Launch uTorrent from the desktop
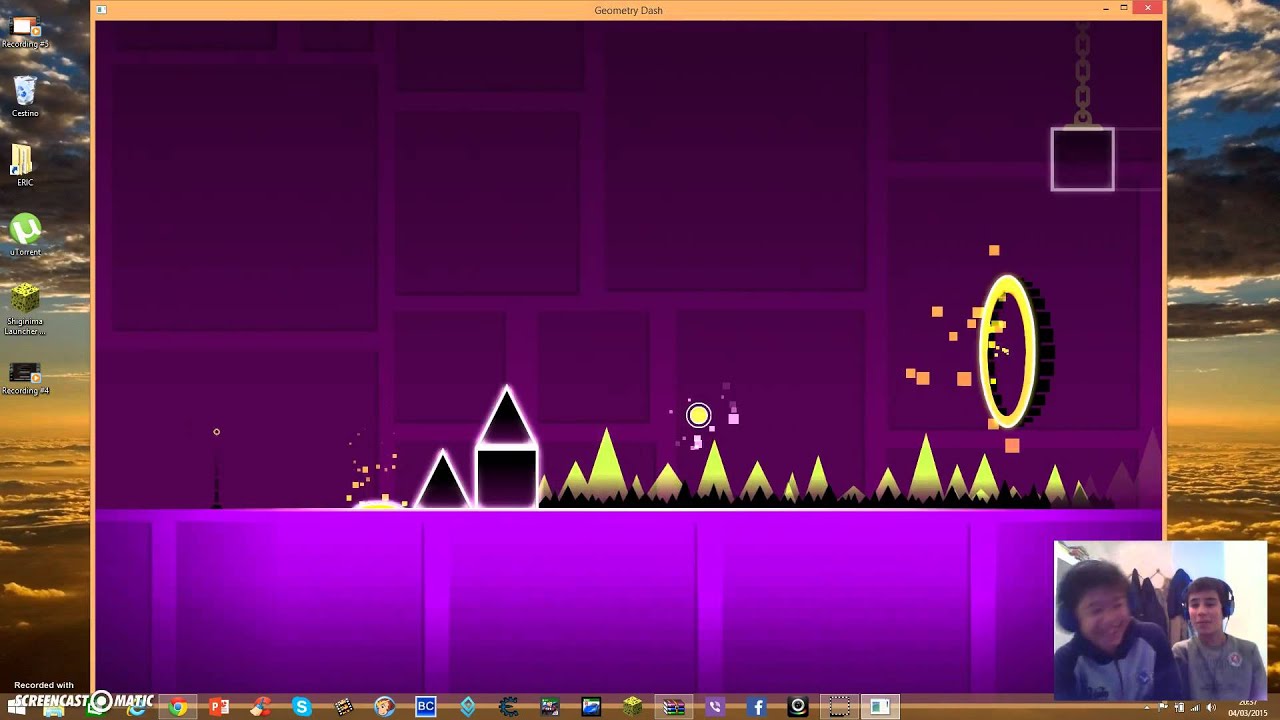 [x=25, y=235]
